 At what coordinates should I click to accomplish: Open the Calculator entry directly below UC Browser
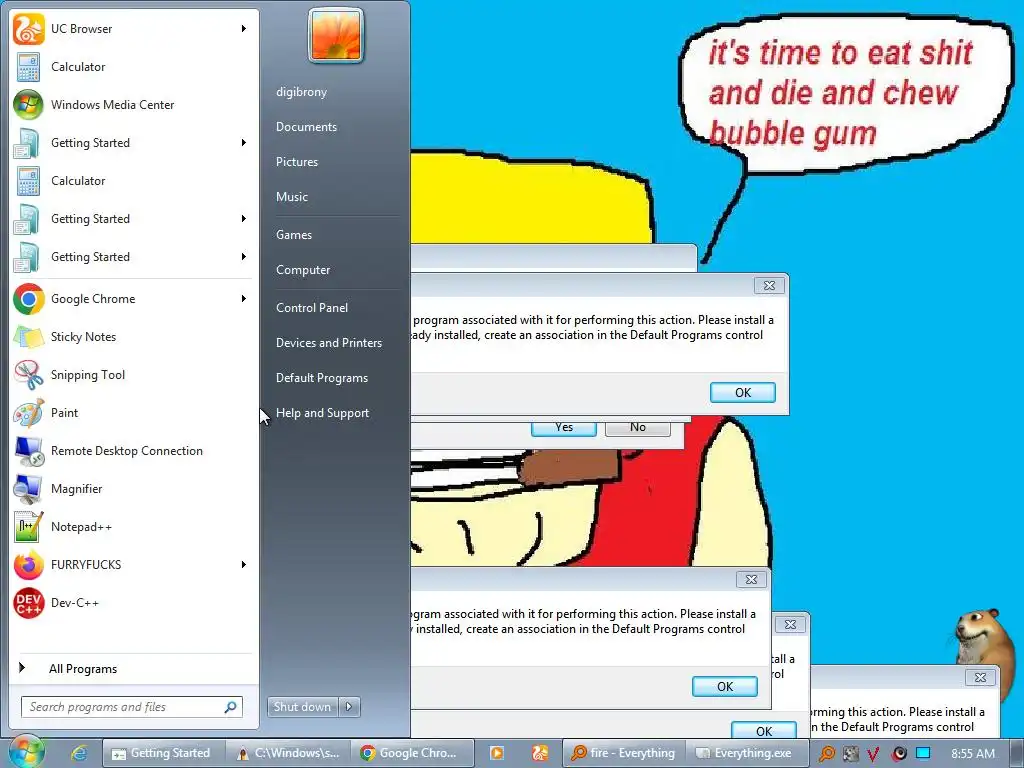(134, 67)
